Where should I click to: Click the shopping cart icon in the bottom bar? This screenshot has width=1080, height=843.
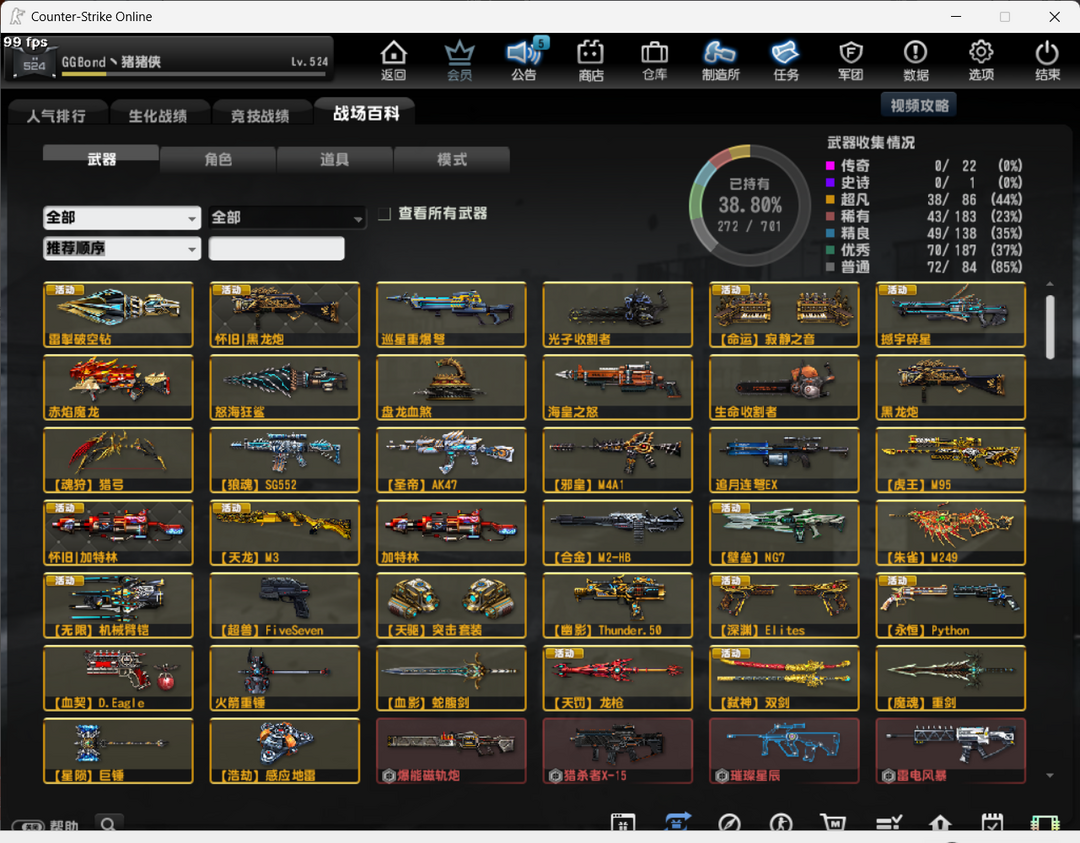point(833,823)
